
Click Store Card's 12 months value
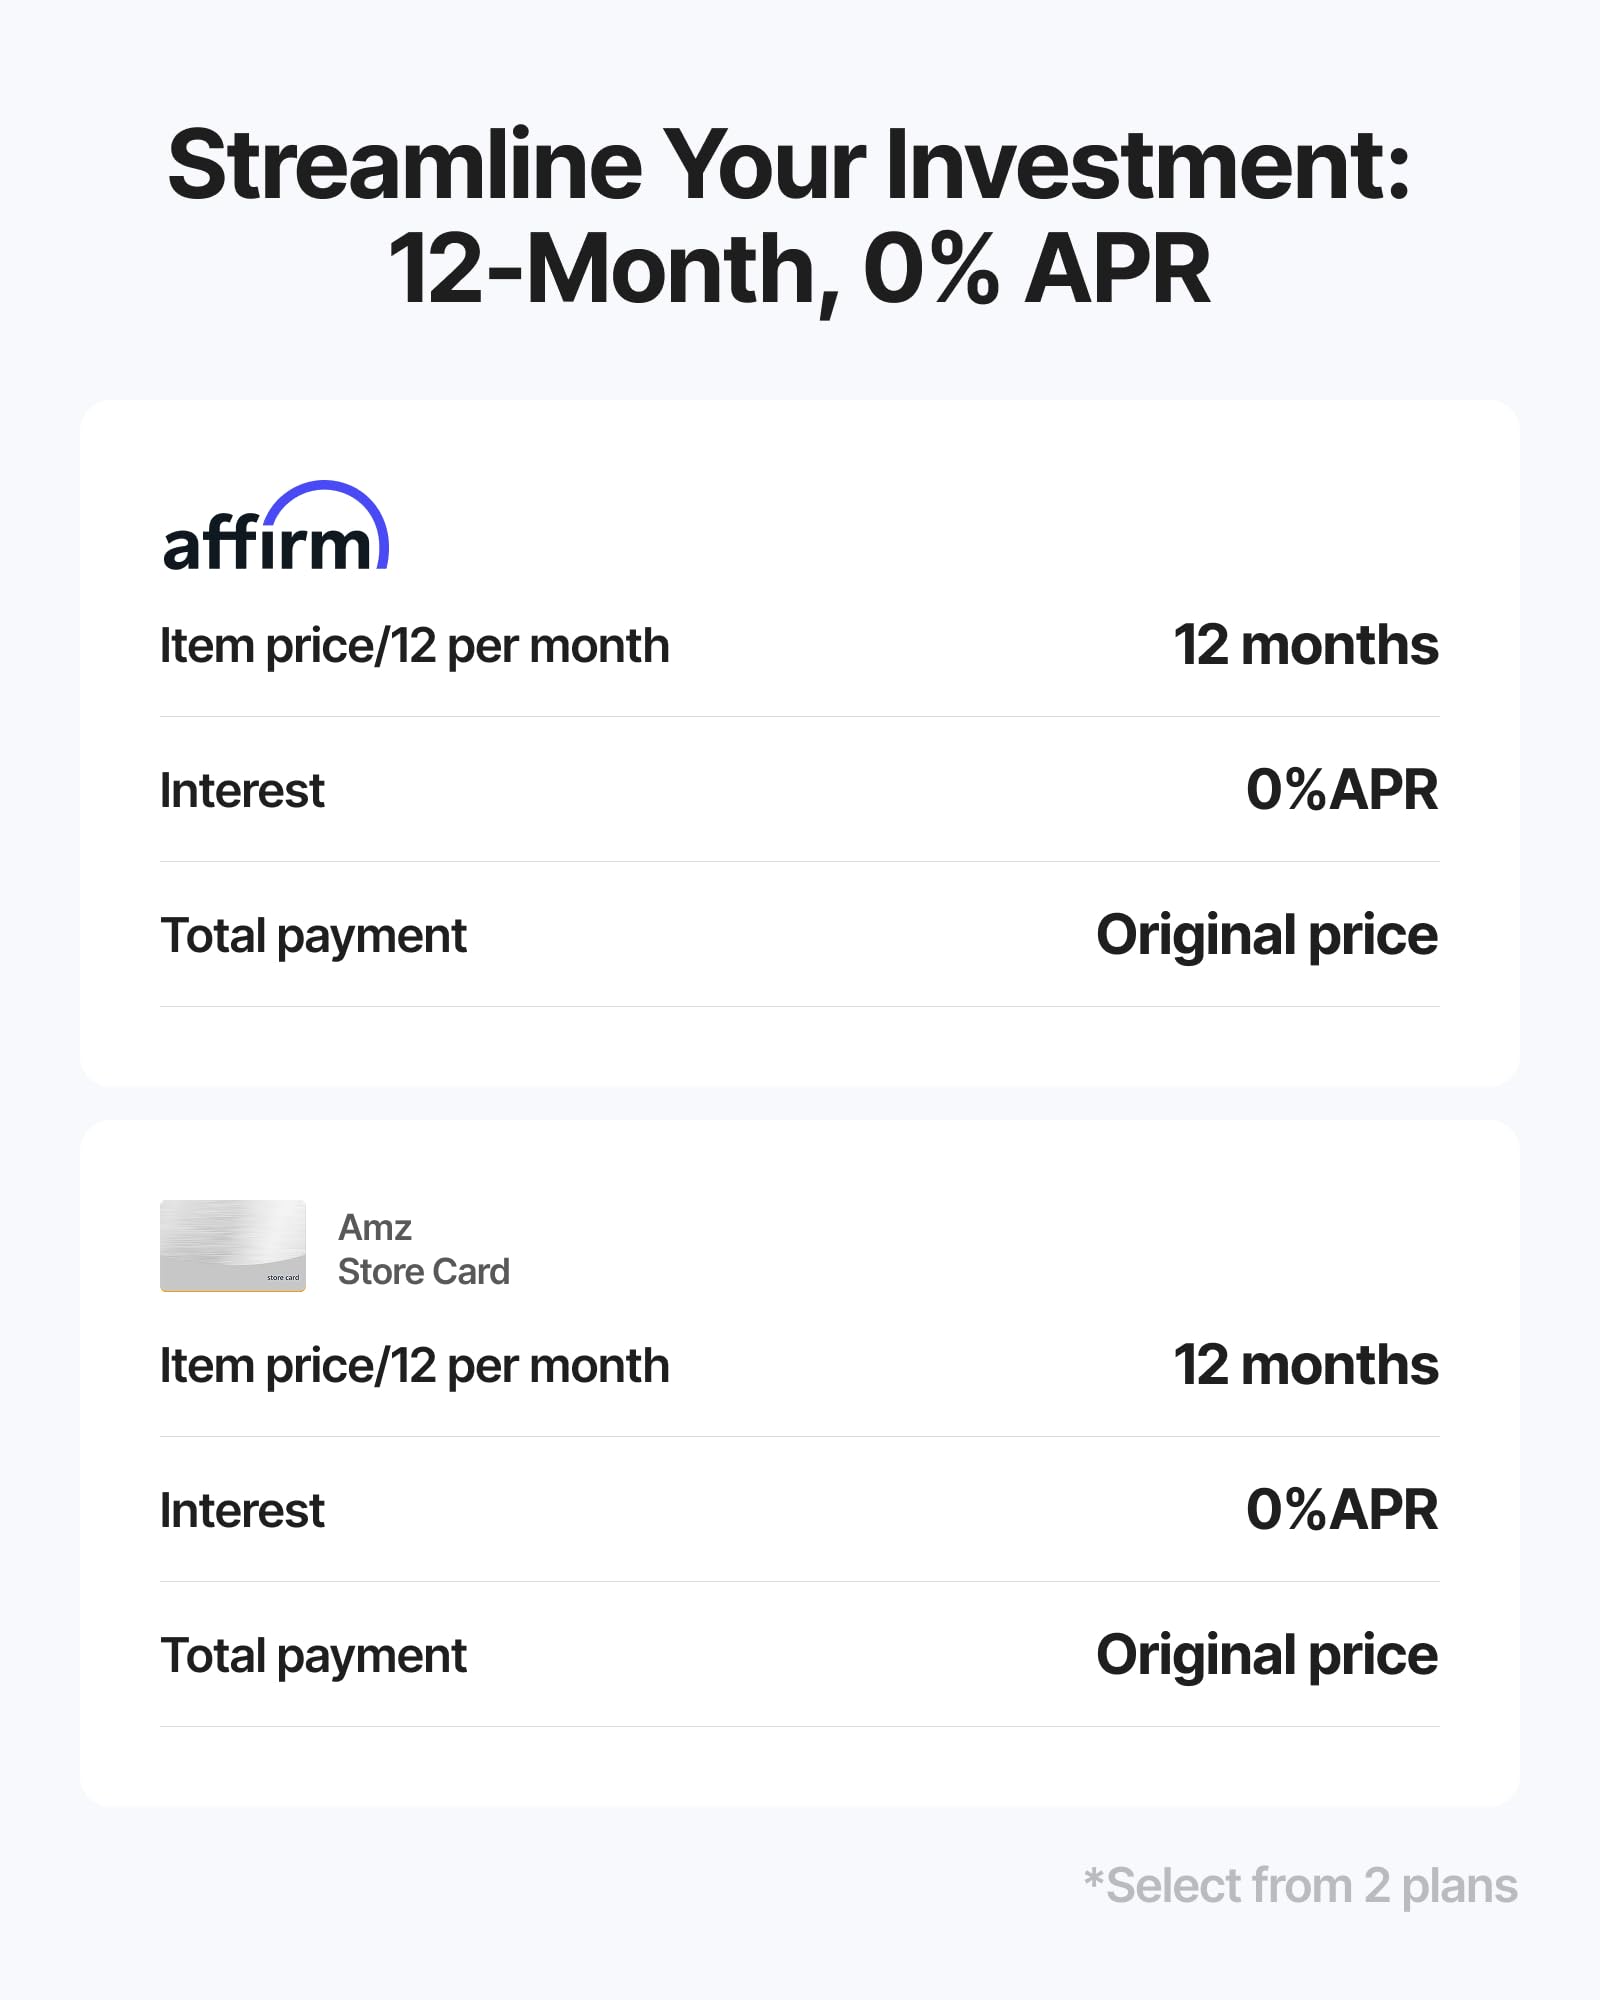tap(1306, 1365)
